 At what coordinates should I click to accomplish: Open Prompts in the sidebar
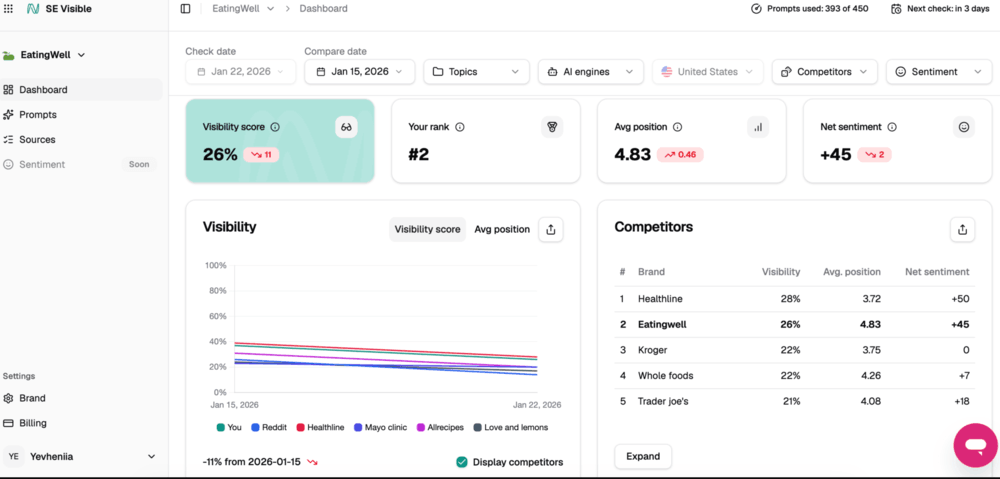point(81,115)
